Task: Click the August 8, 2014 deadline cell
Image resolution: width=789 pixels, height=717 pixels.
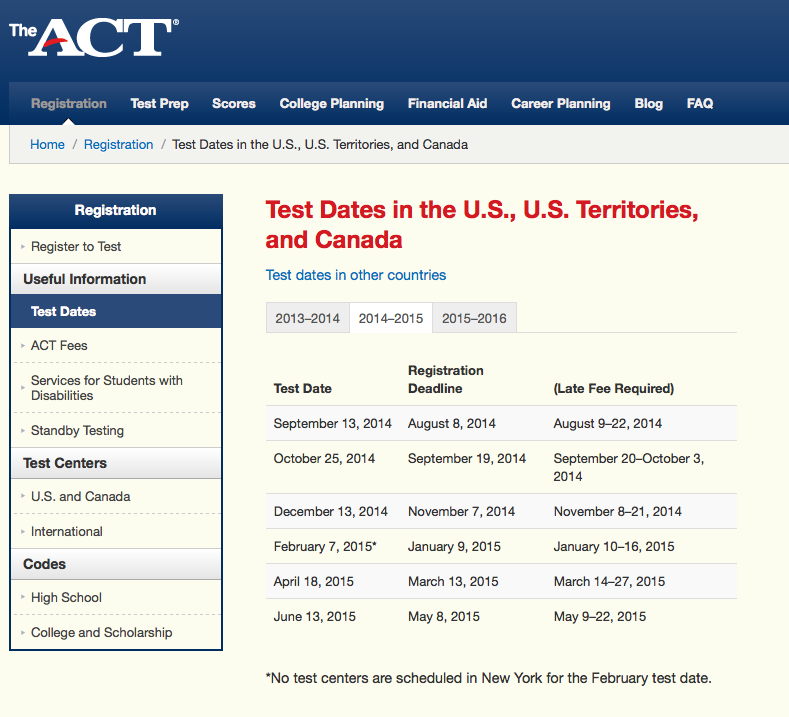Action: point(452,424)
